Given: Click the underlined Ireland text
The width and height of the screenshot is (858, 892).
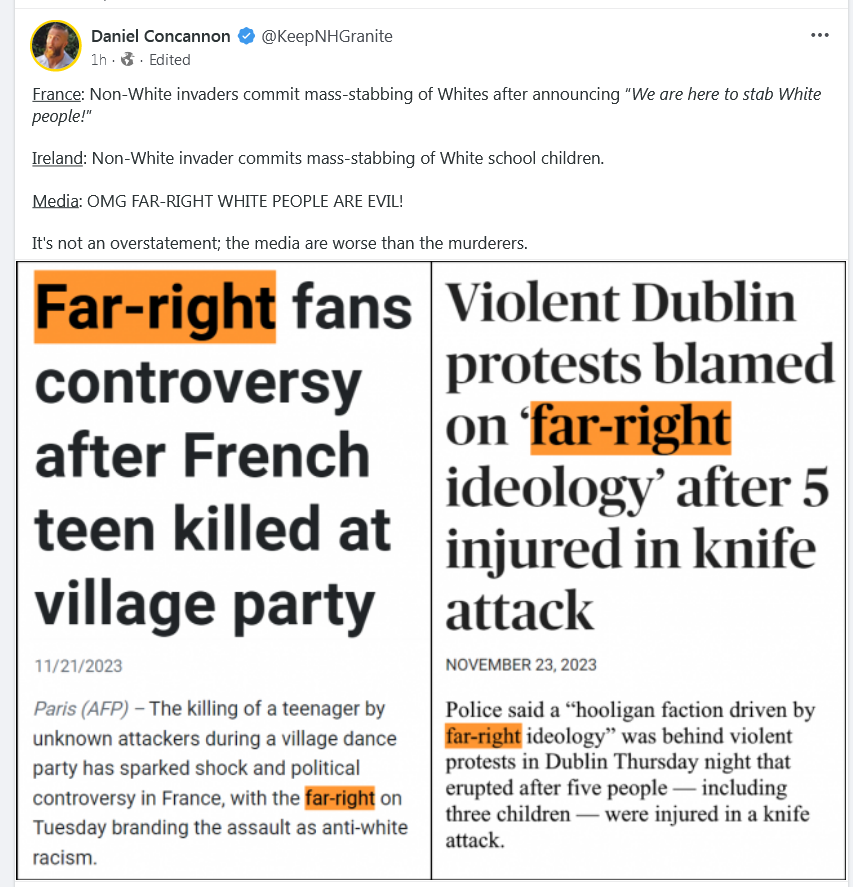Looking at the screenshot, I should [58, 159].
